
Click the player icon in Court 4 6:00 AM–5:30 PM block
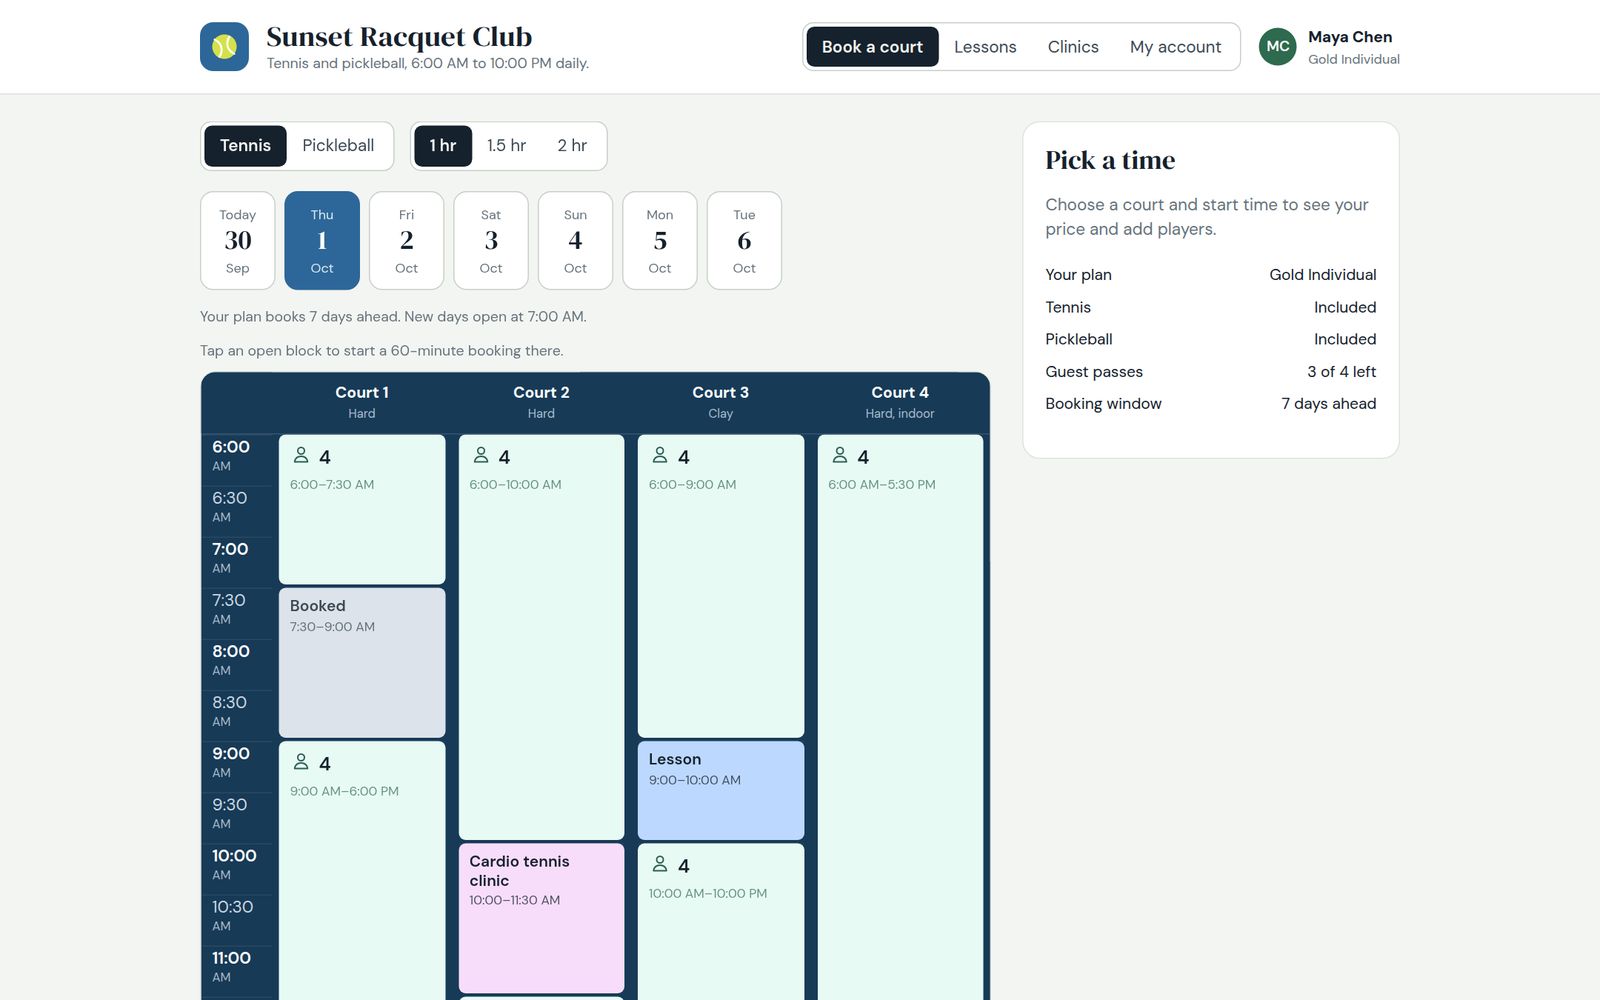coord(840,455)
